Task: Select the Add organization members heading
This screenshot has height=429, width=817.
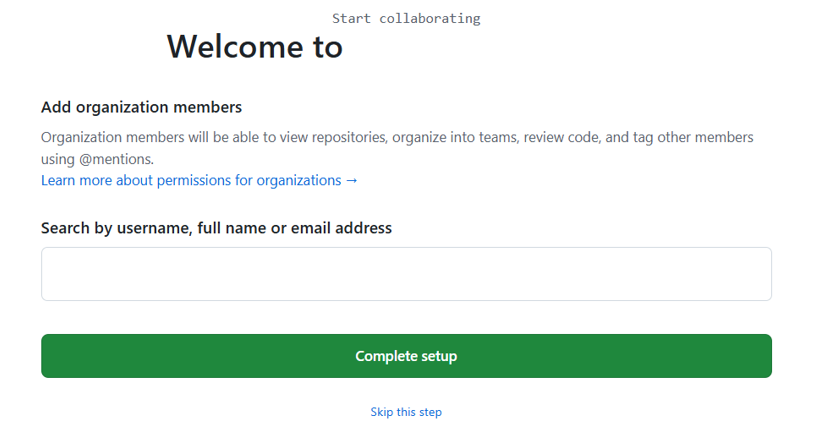Action: (x=141, y=107)
